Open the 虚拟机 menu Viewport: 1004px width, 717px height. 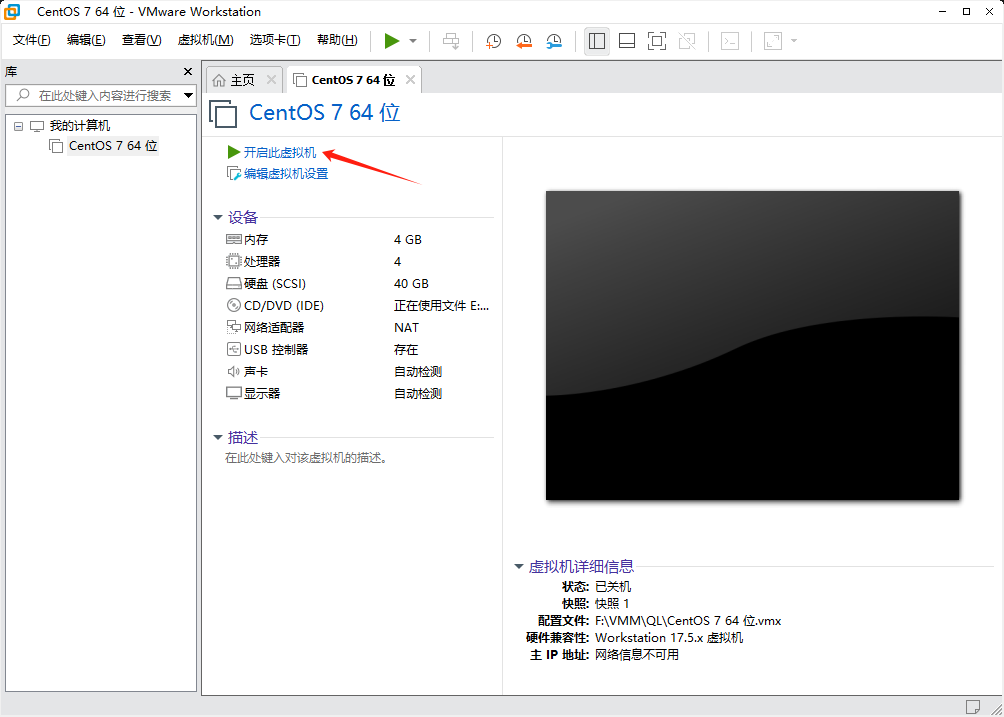pos(205,40)
